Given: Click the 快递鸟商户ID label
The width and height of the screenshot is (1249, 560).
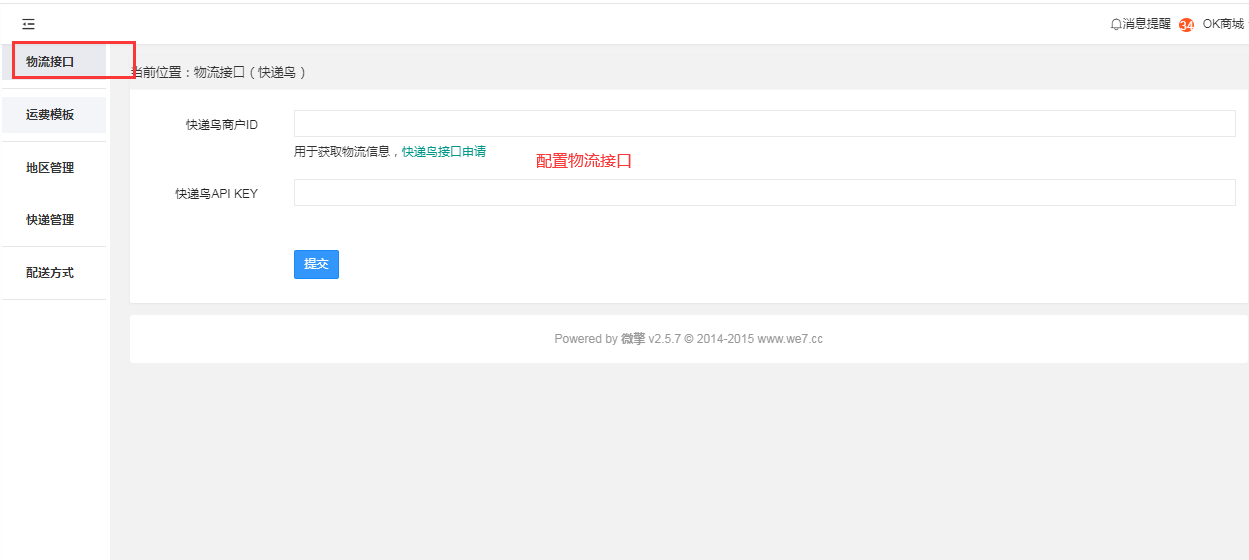Looking at the screenshot, I should (x=222, y=125).
